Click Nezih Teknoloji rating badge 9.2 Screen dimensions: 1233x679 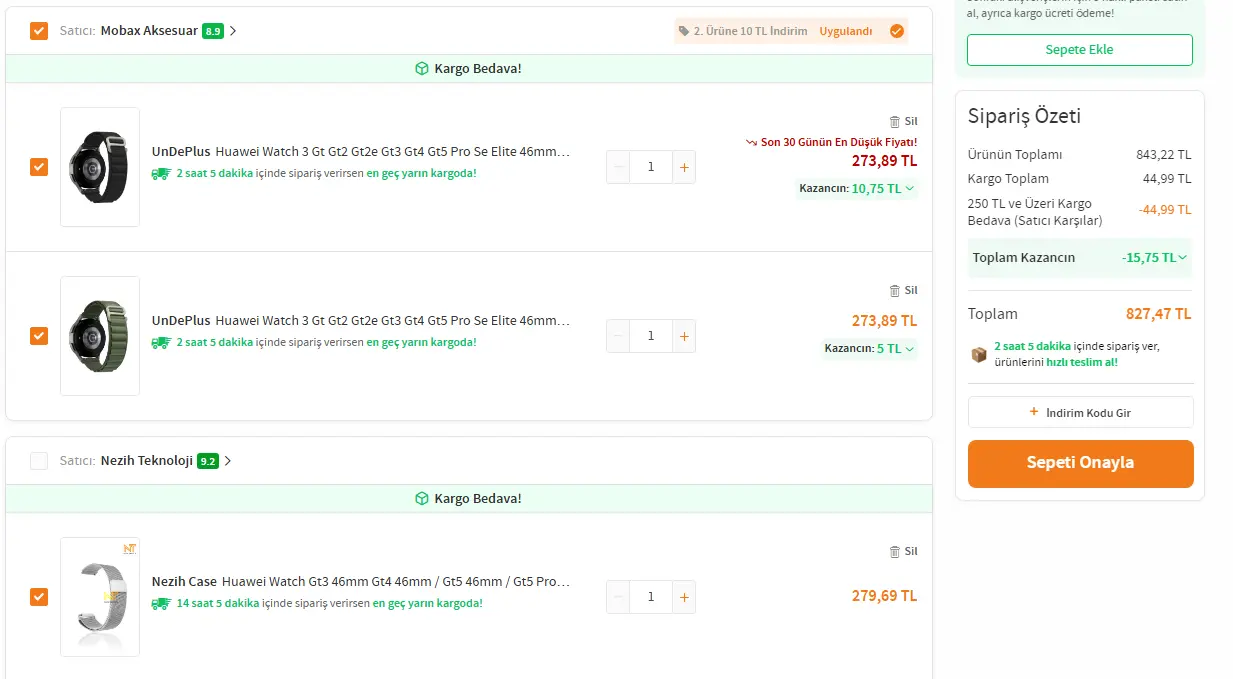(208, 461)
